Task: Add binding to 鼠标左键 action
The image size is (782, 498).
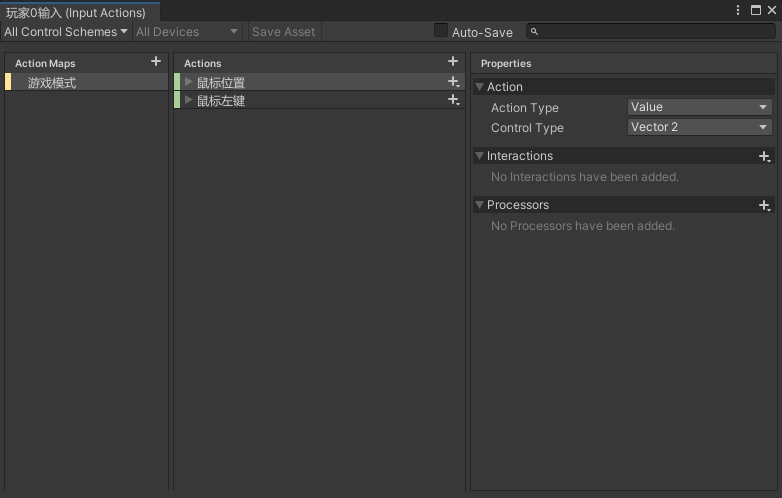Action: [x=453, y=100]
